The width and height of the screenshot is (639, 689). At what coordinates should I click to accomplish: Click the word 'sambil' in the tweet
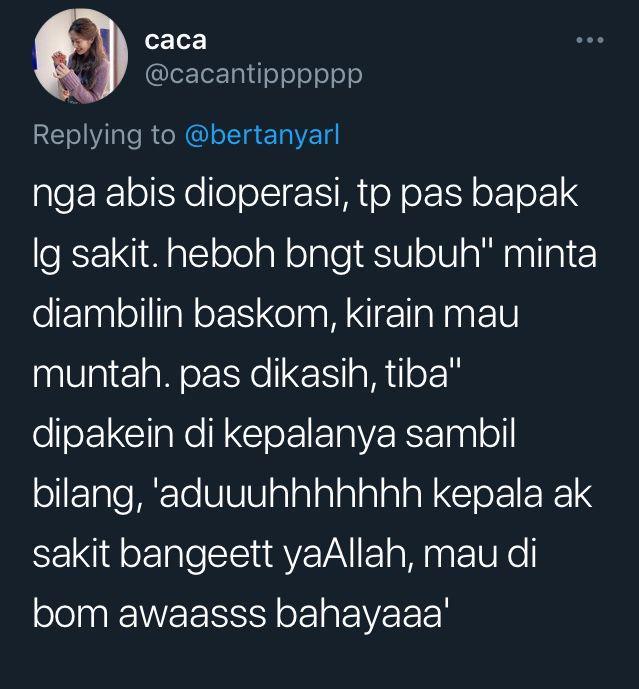pos(460,434)
